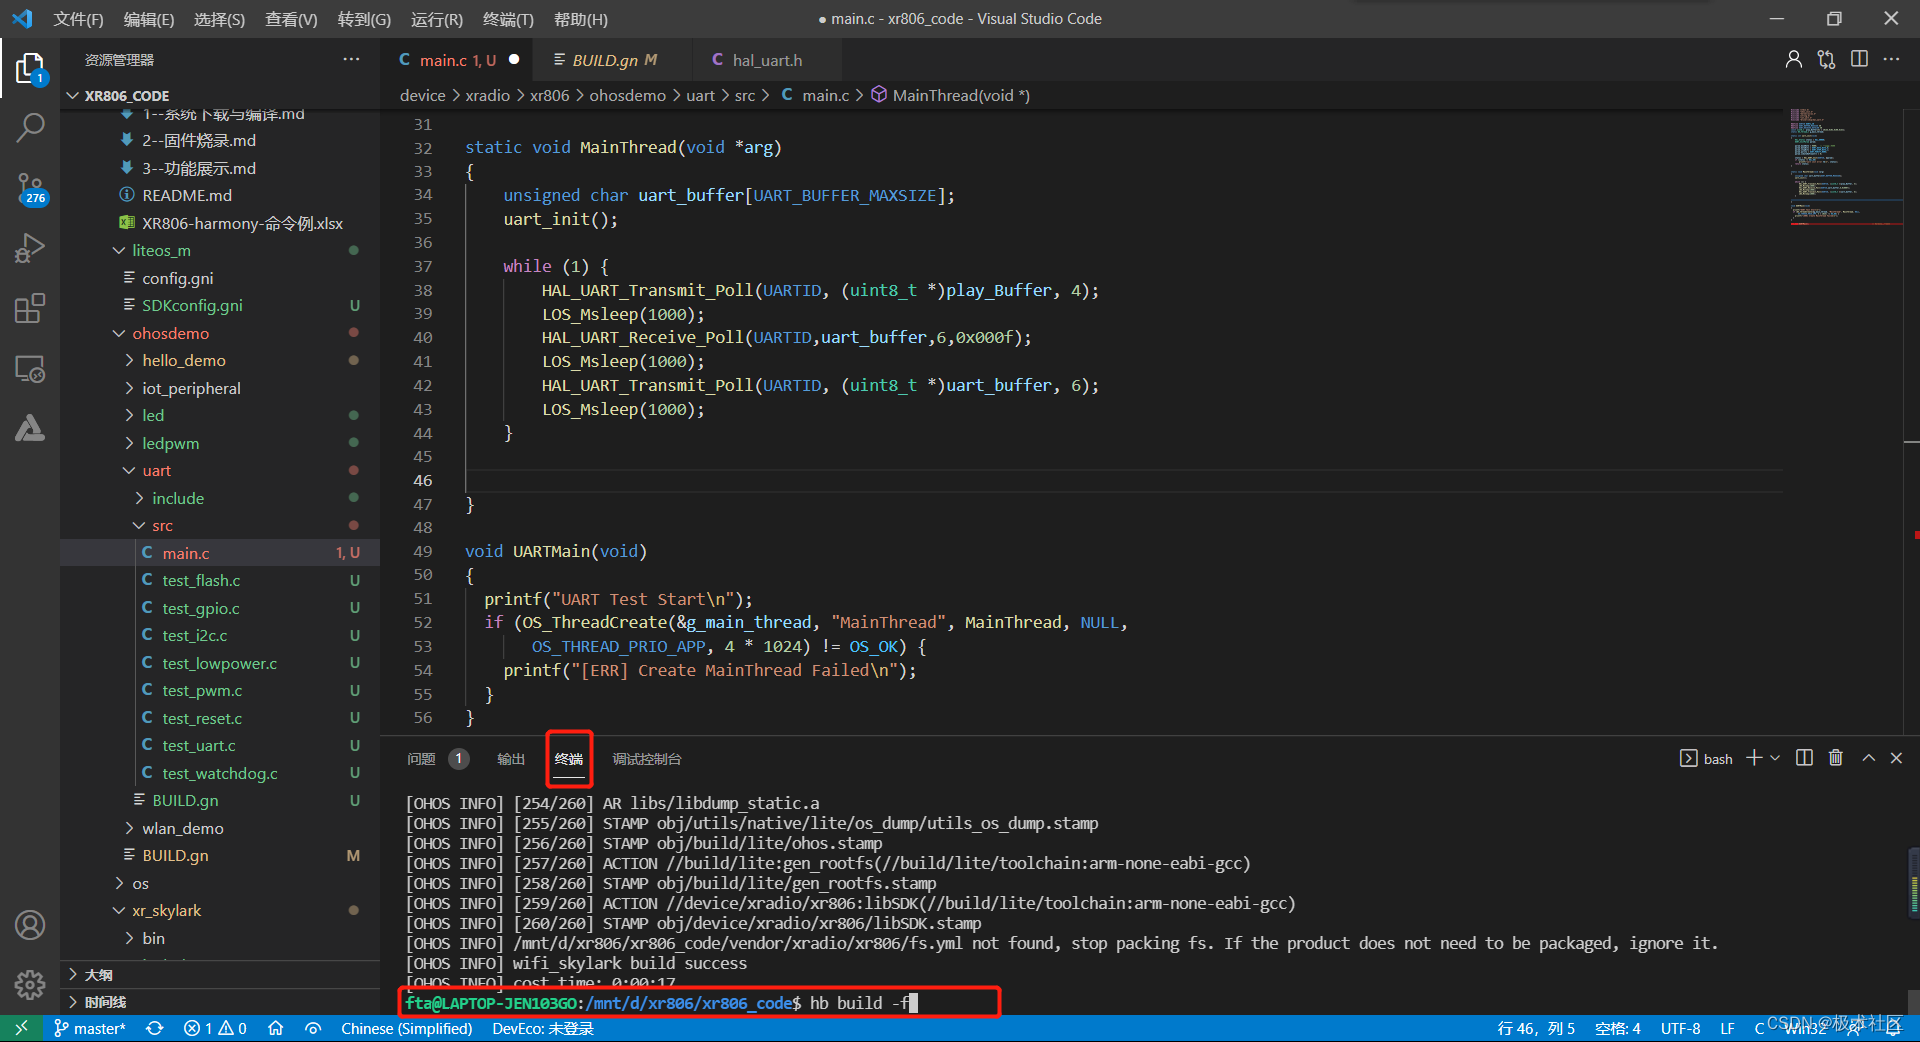Click the account icon in editor toolbar

[1794, 60]
